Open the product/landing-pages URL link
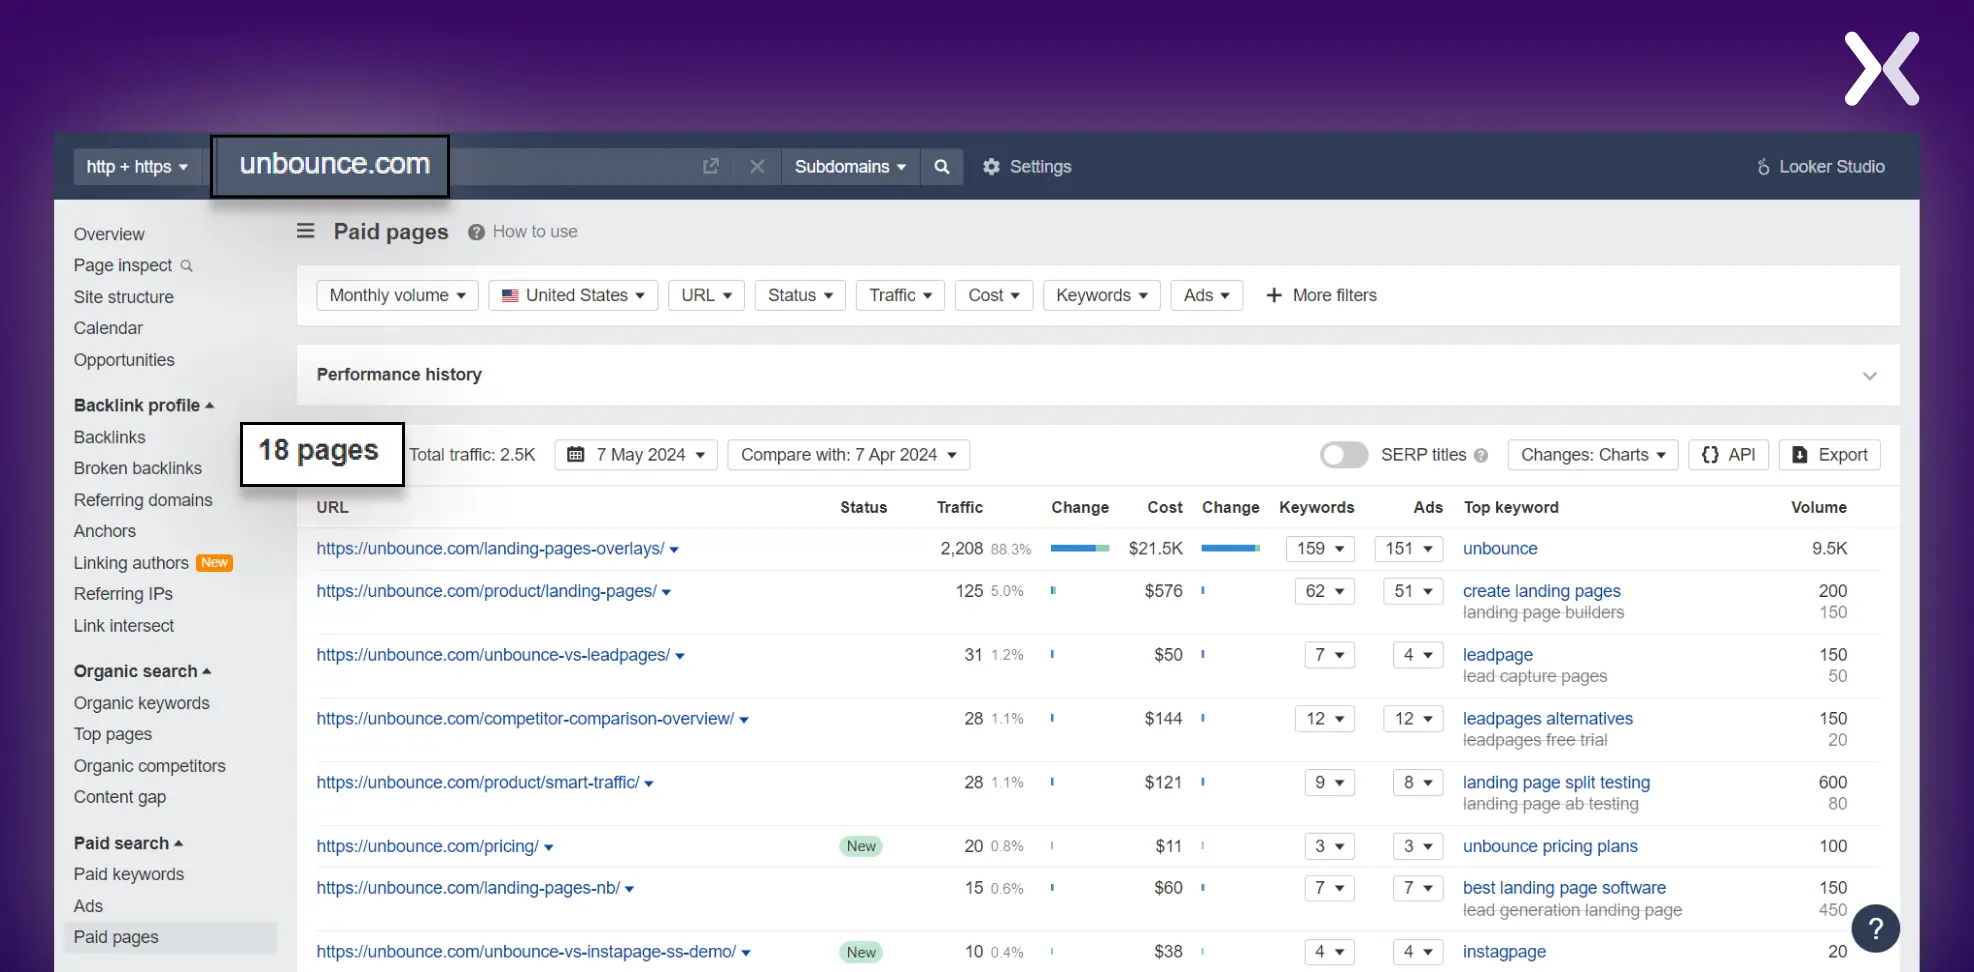This screenshot has width=1974, height=972. pyautogui.click(x=486, y=591)
